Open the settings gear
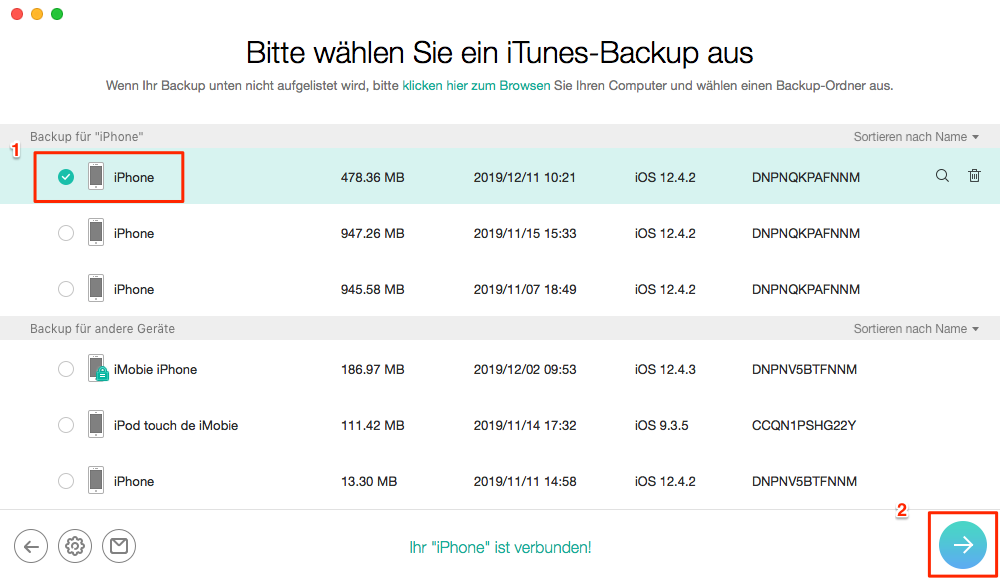 coord(74,546)
